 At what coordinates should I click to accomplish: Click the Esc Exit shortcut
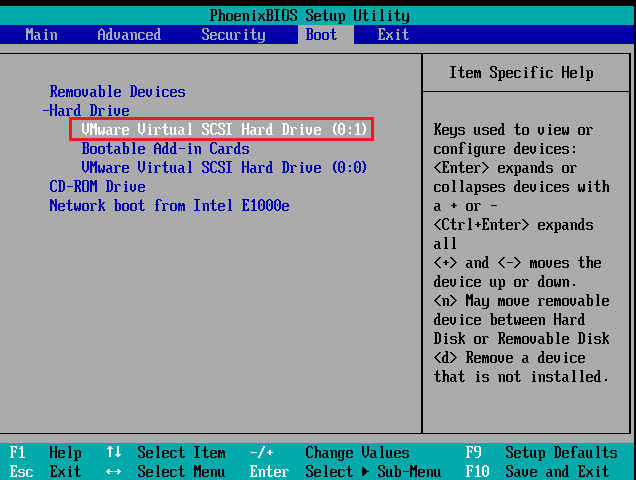46,471
